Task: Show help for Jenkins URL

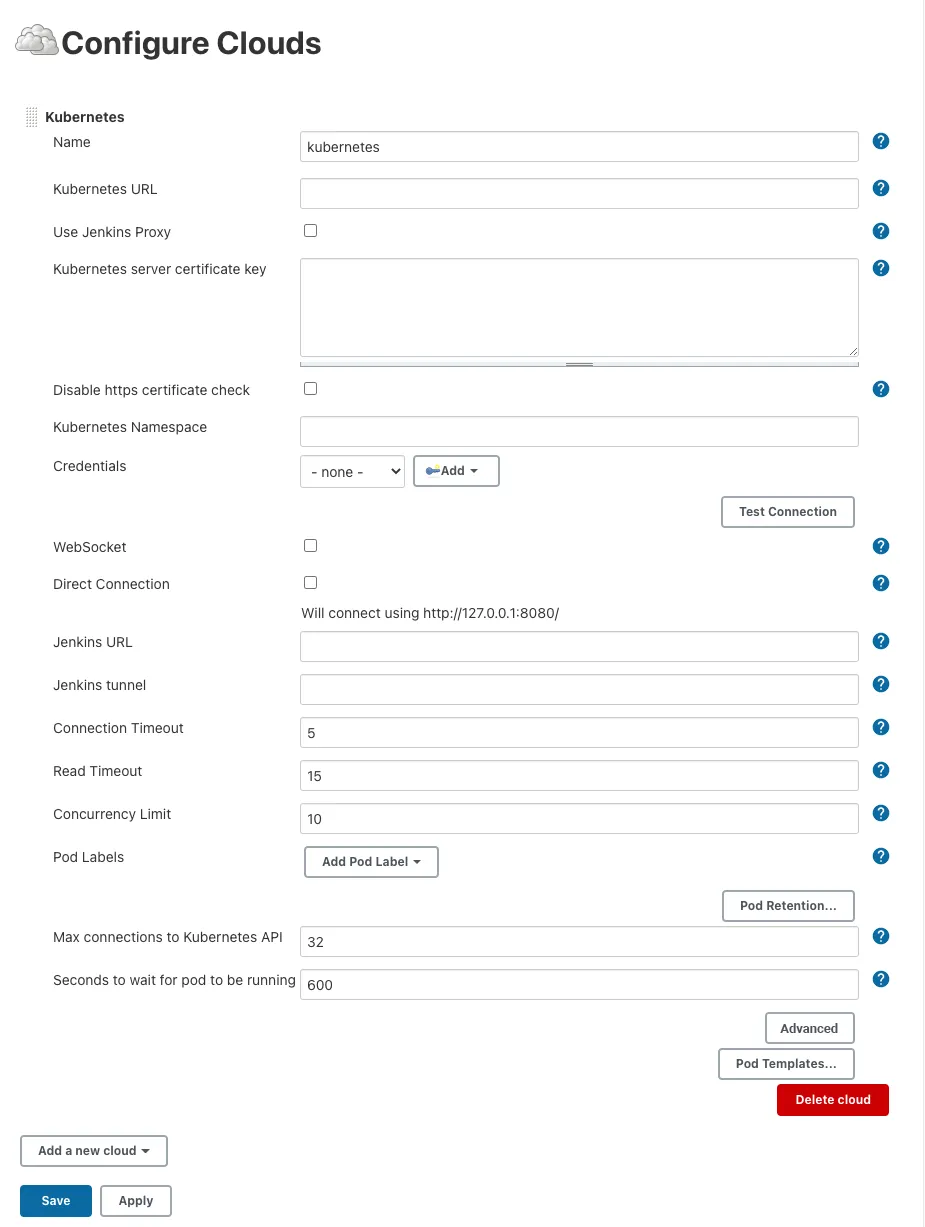Action: (x=881, y=641)
